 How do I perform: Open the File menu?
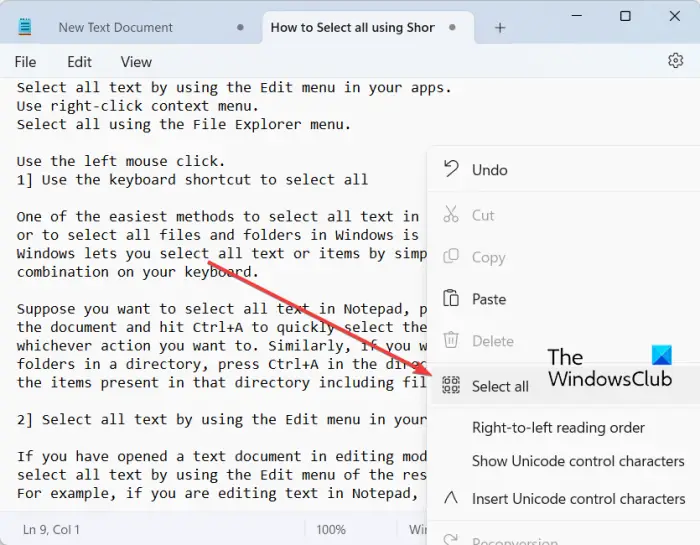[25, 62]
